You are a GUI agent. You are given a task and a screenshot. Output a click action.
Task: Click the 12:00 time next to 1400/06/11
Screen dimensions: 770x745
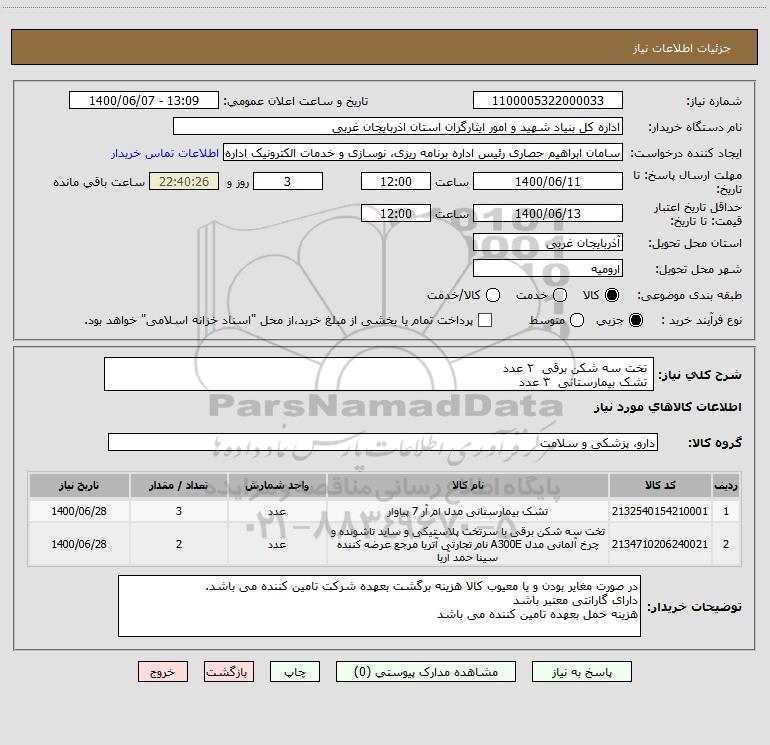396,181
